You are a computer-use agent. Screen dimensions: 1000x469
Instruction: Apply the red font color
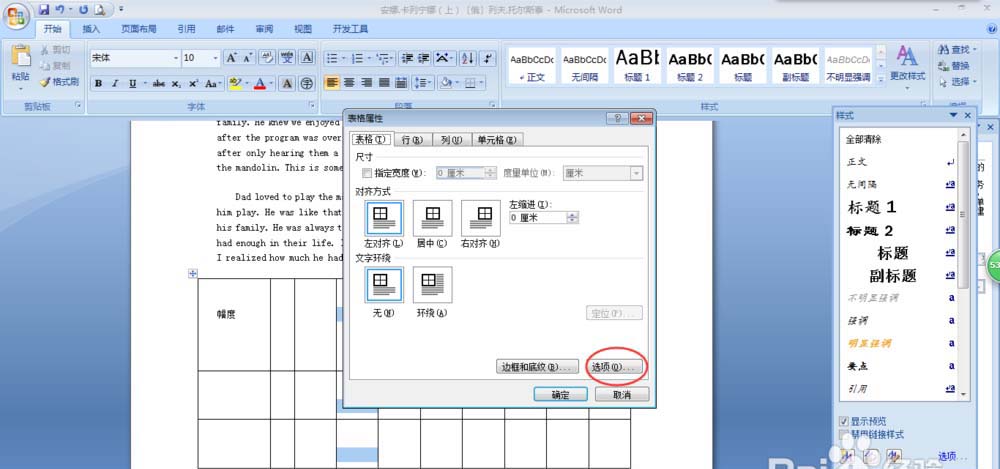coord(260,84)
